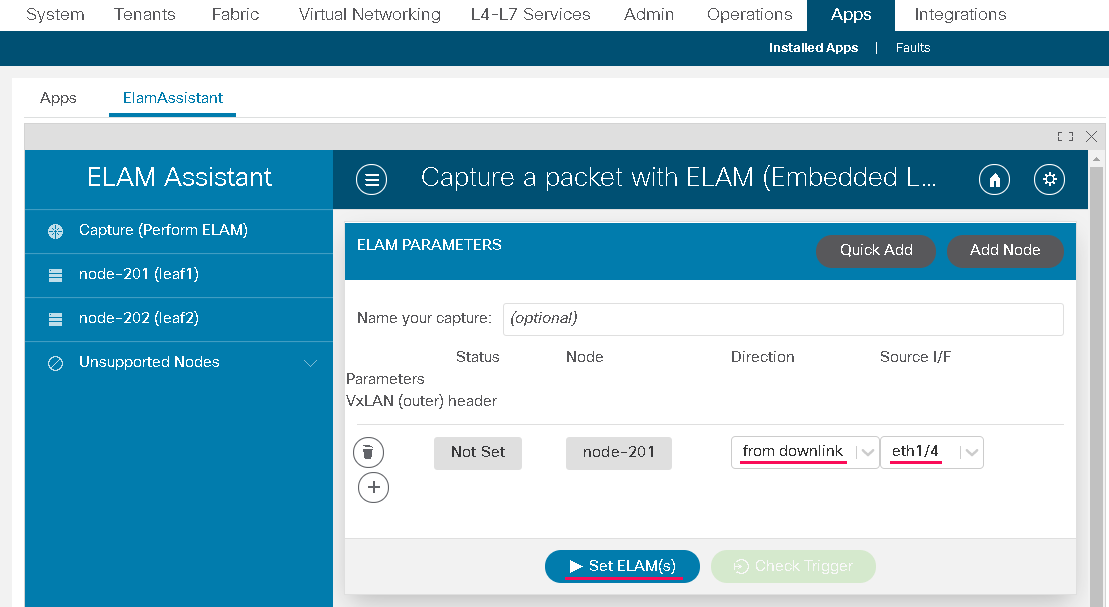Click the ELAM Assistant sidebar title
This screenshot has width=1109, height=607.
click(x=179, y=177)
